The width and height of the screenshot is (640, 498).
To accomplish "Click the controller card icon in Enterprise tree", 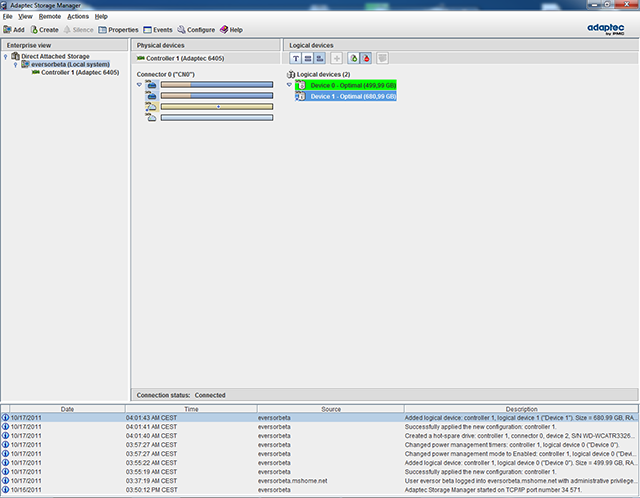I will 36,72.
